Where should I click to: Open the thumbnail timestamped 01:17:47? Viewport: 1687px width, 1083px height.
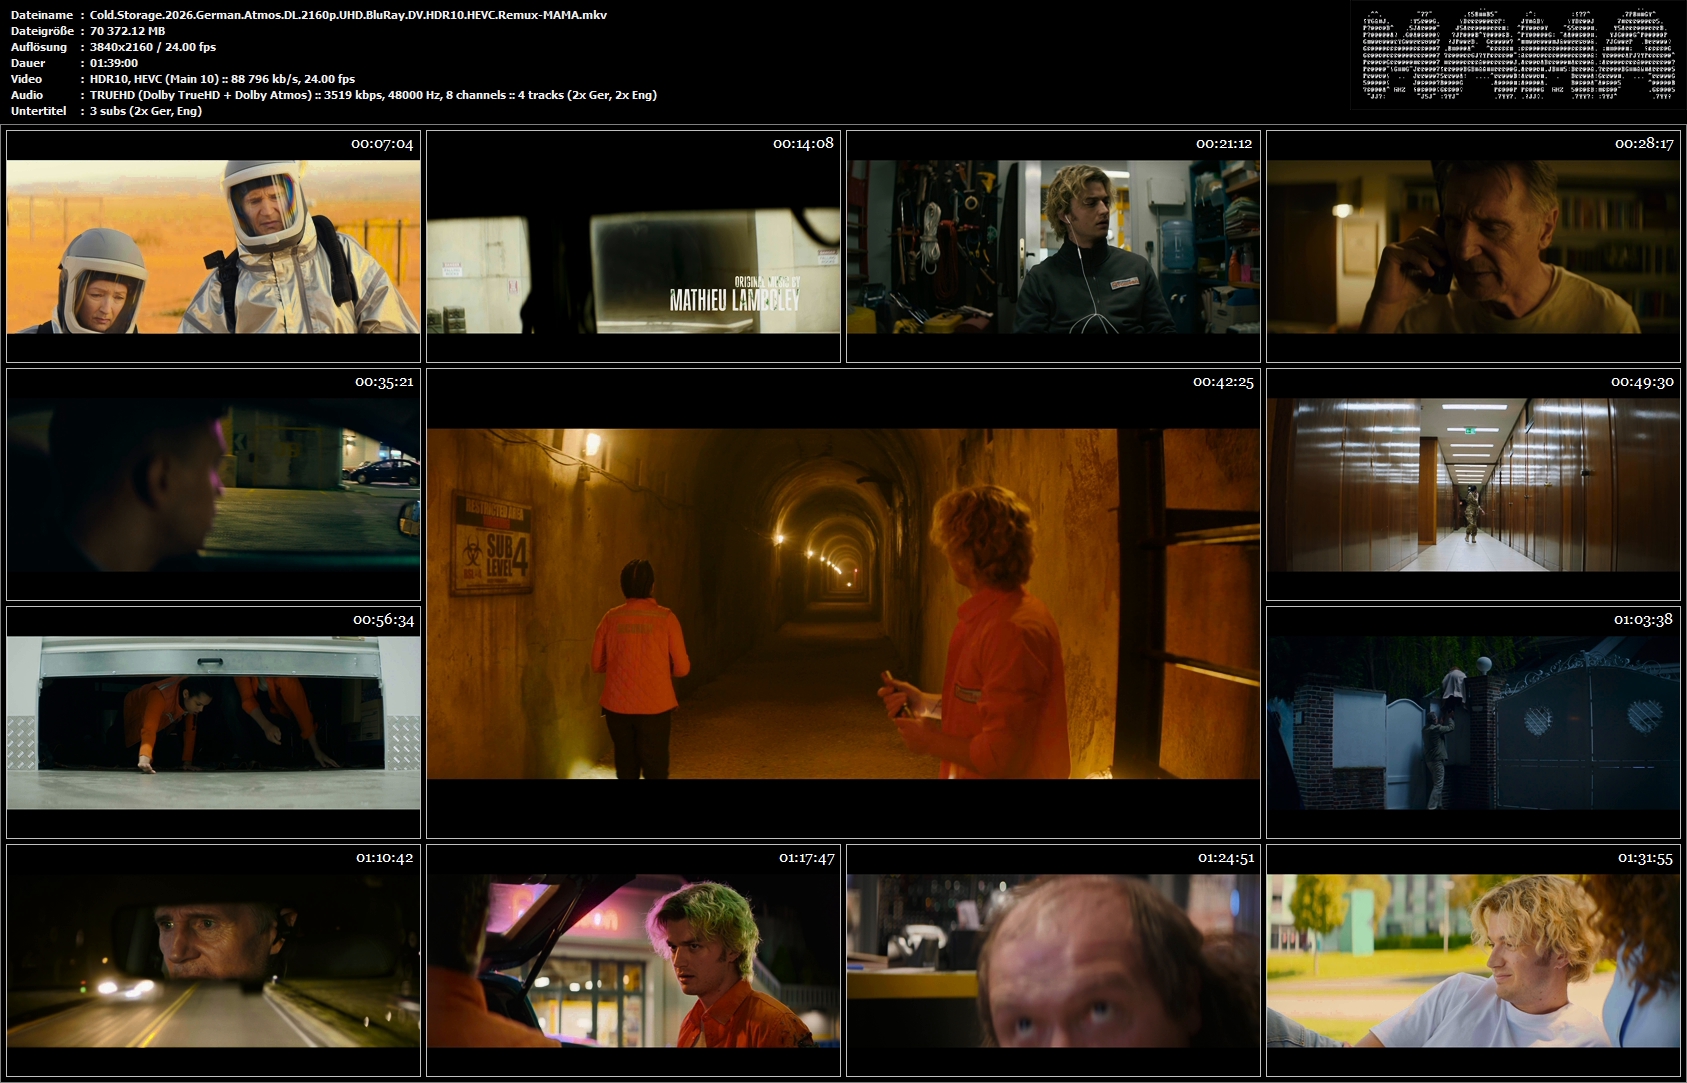pyautogui.click(x=633, y=960)
